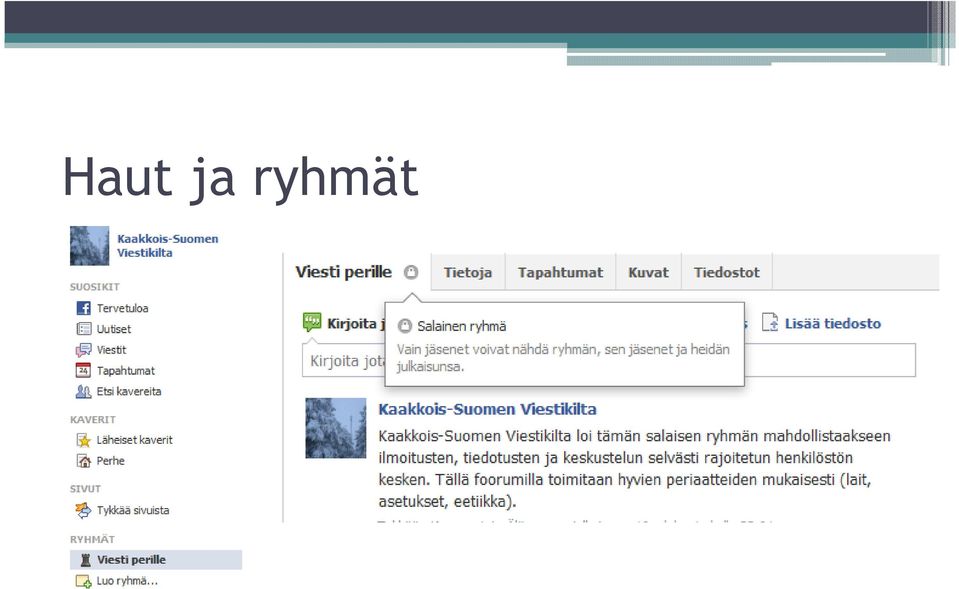Click the house icon beside Perhe
This screenshot has width=959, height=589.
[x=84, y=461]
